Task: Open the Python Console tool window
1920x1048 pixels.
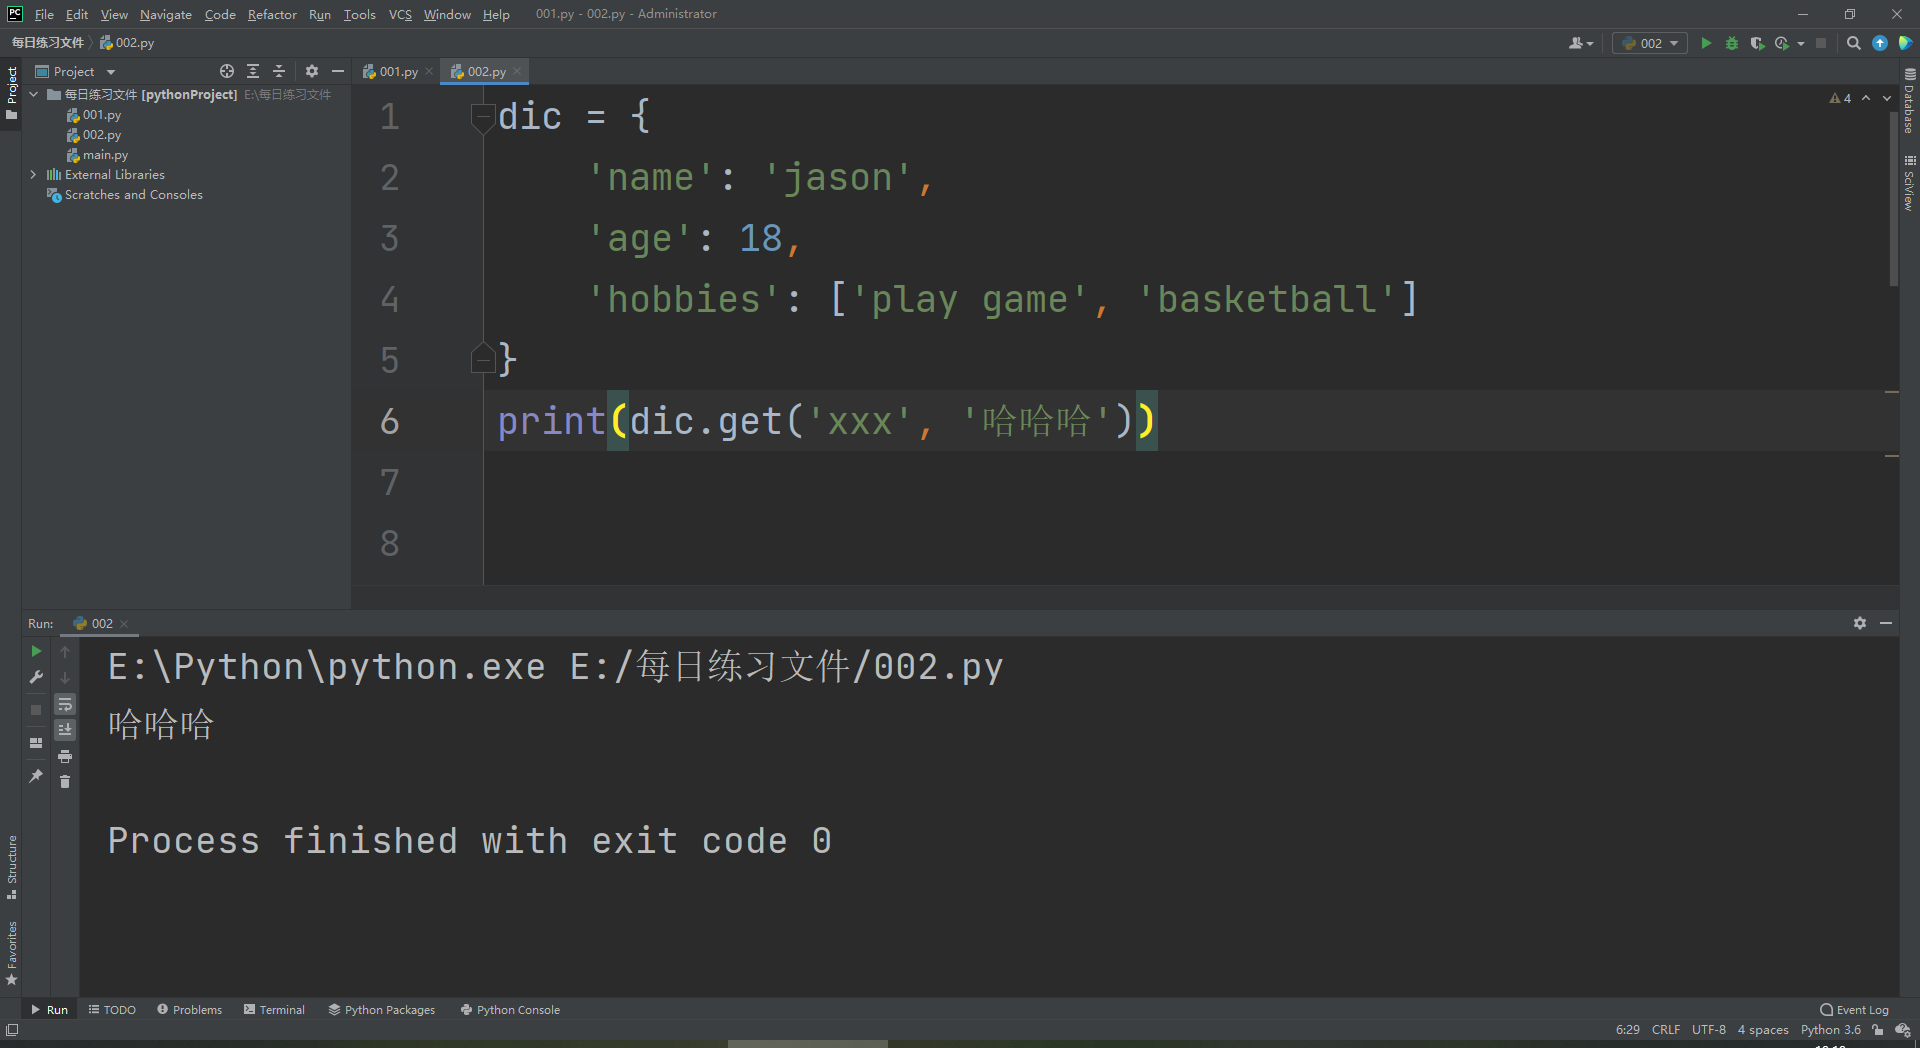Action: [510, 1010]
